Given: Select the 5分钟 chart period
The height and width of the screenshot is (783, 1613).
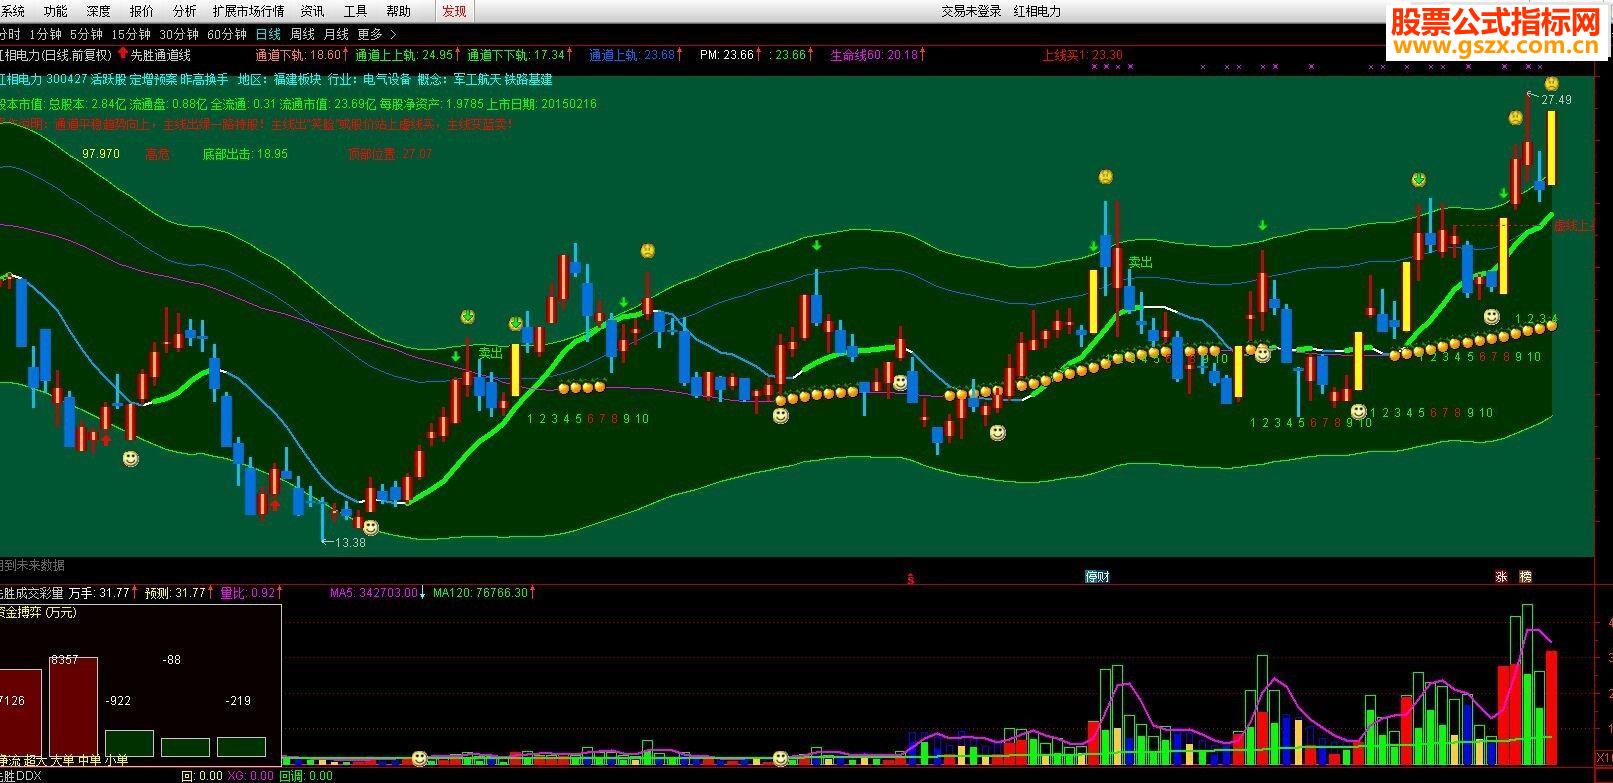Looking at the screenshot, I should click(86, 34).
